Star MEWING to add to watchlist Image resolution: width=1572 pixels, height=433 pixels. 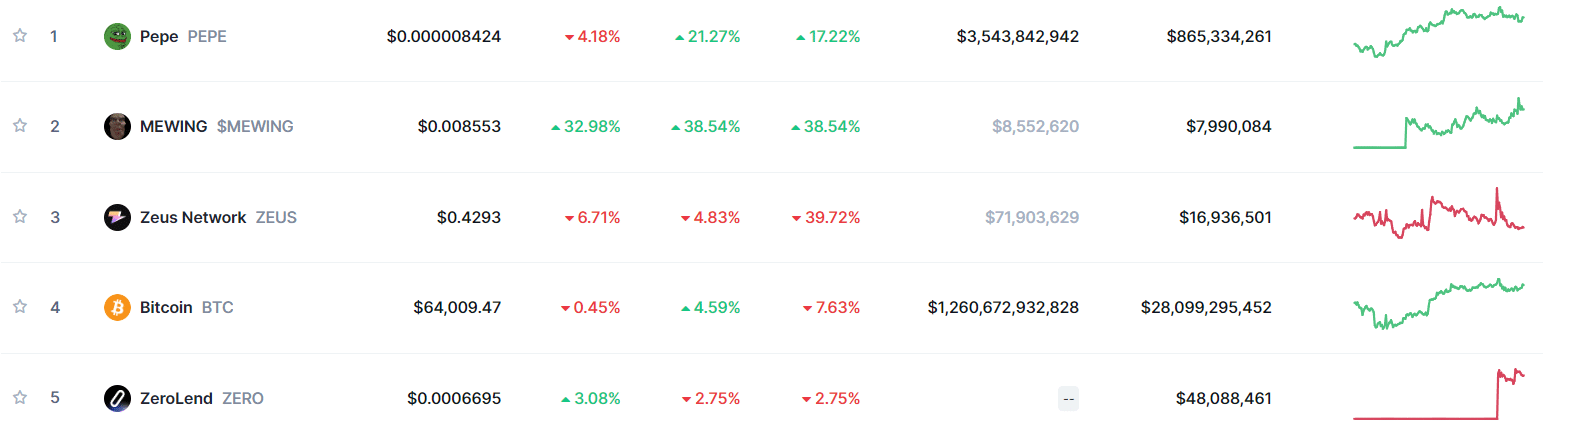[20, 126]
